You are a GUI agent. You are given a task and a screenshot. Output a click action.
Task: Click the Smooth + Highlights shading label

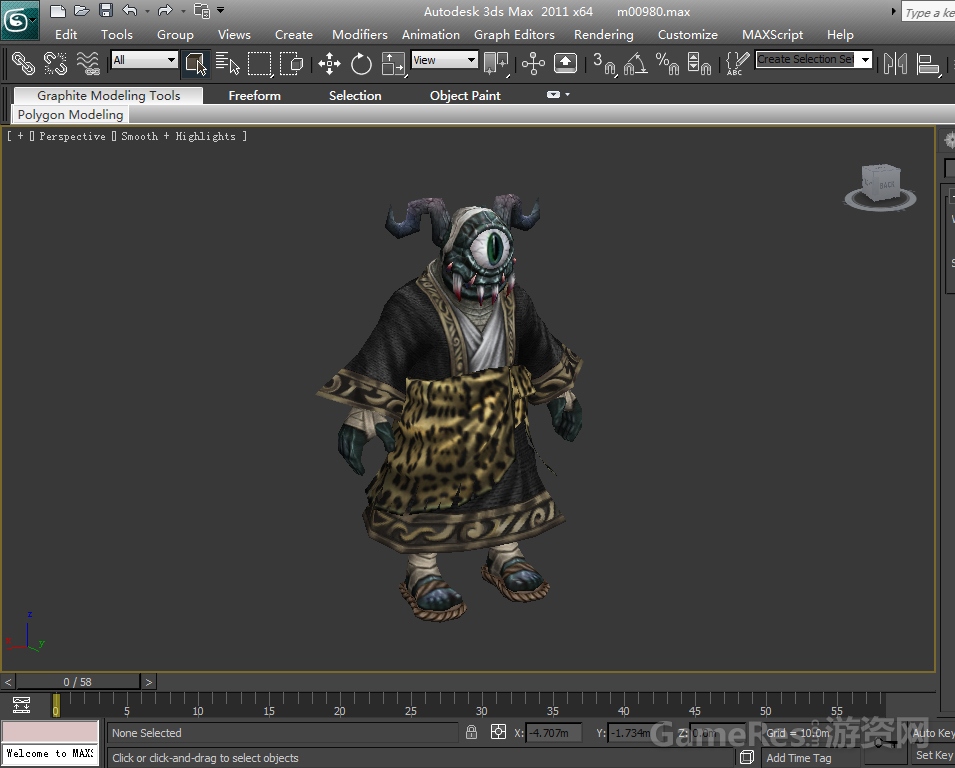pyautogui.click(x=178, y=136)
